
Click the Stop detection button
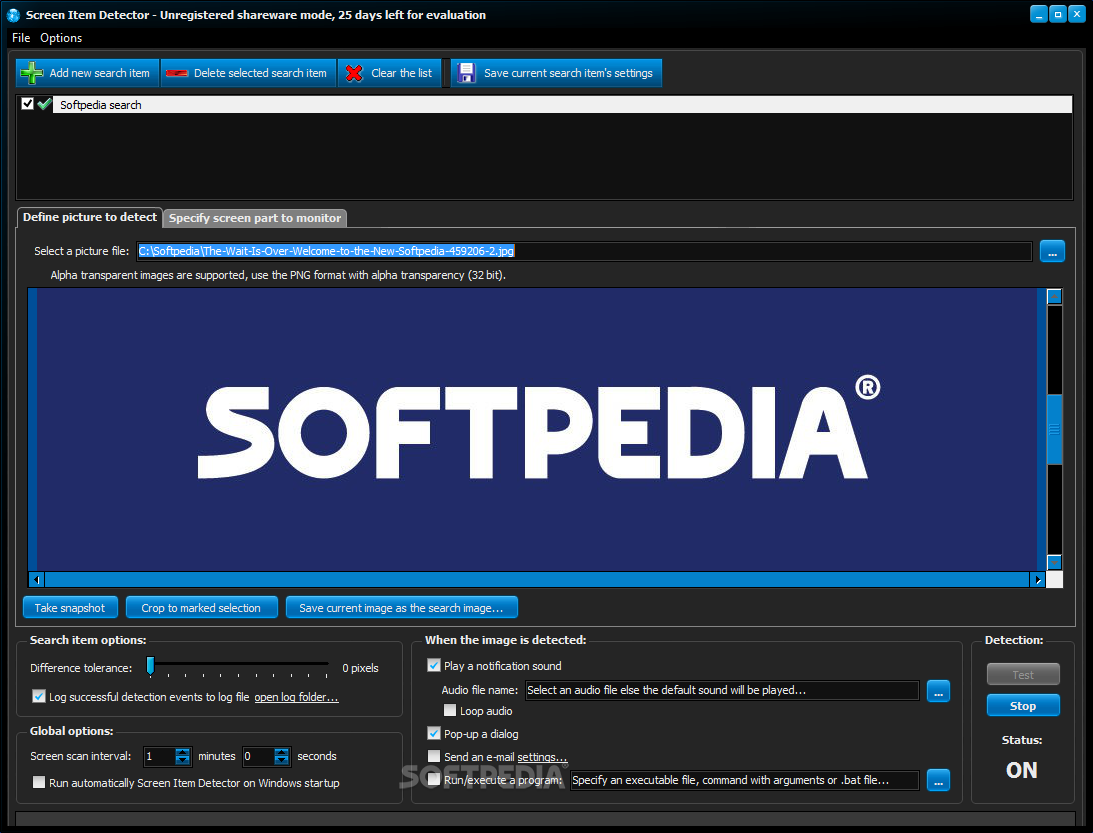click(x=1023, y=705)
